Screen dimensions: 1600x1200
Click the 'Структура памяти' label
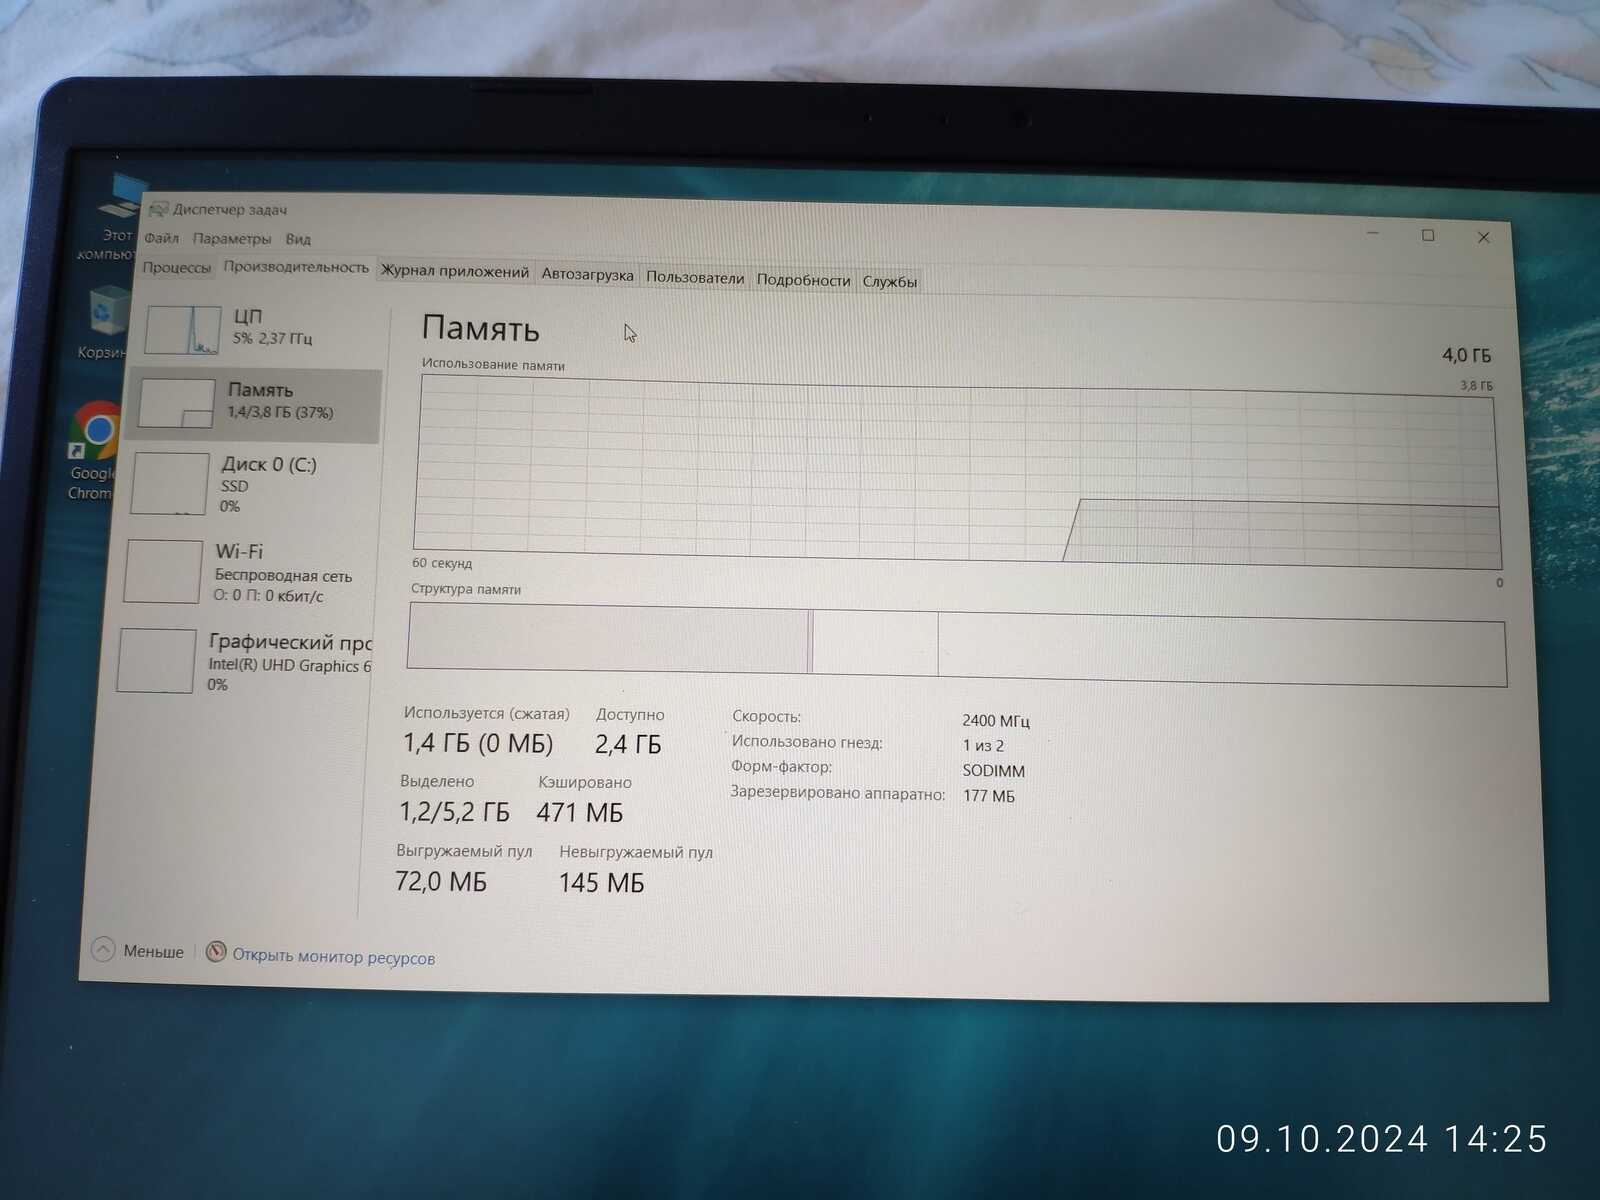point(466,589)
